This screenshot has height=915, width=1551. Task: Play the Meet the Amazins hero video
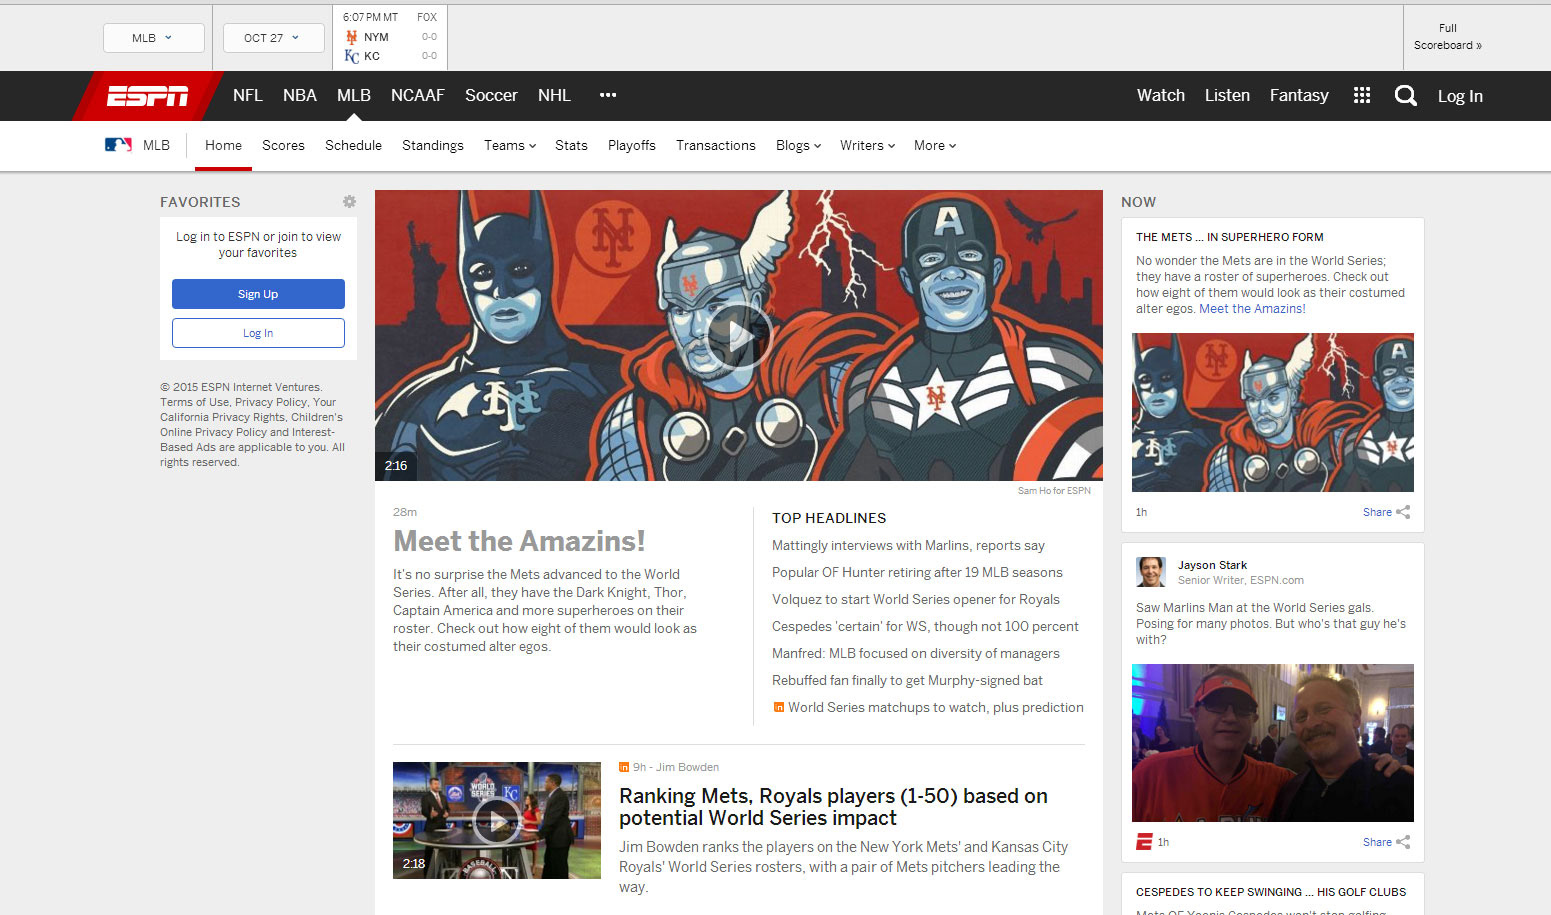pyautogui.click(x=738, y=335)
